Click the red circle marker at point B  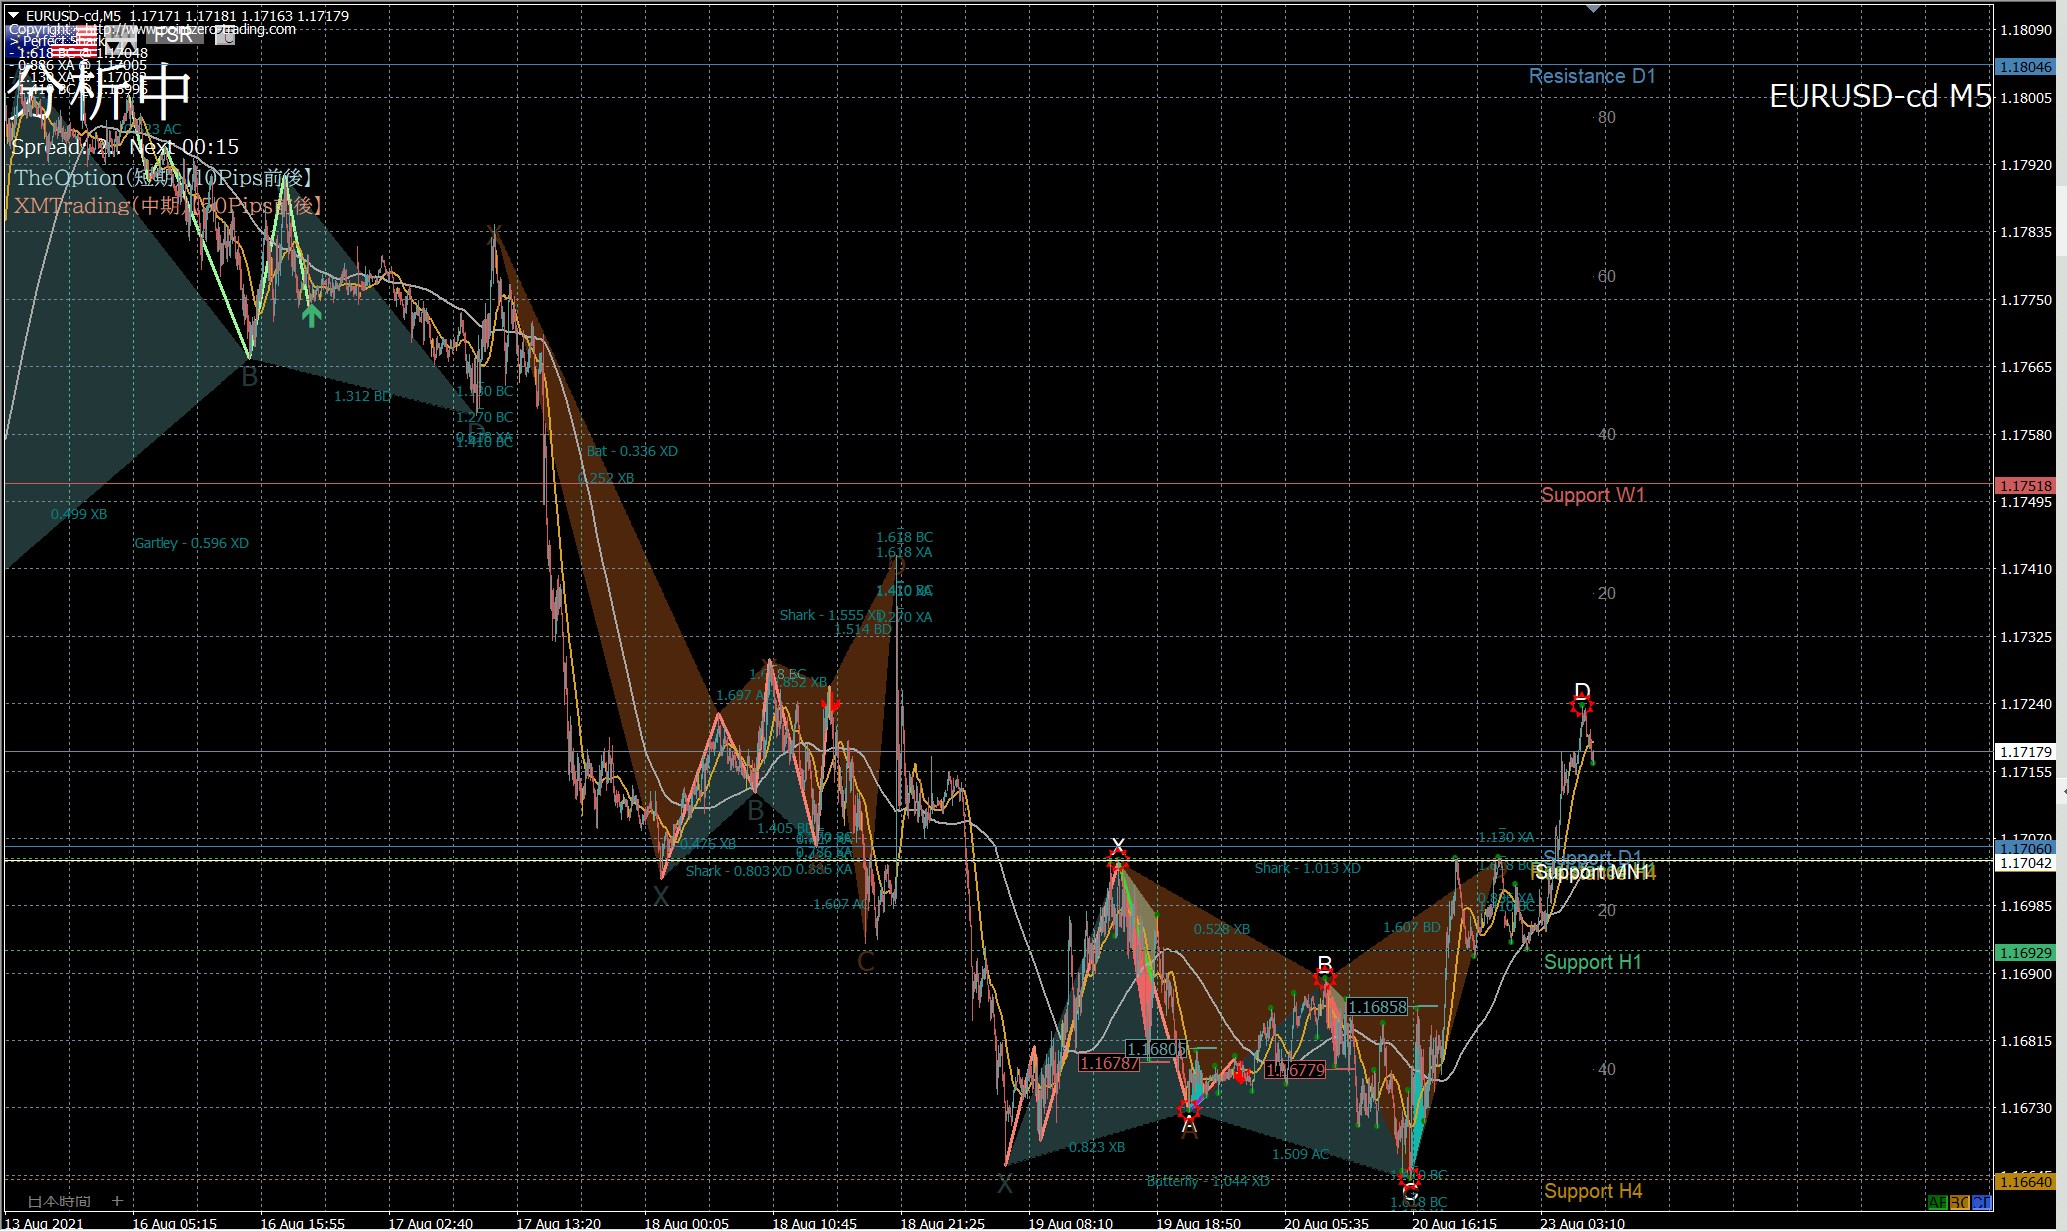1324,979
